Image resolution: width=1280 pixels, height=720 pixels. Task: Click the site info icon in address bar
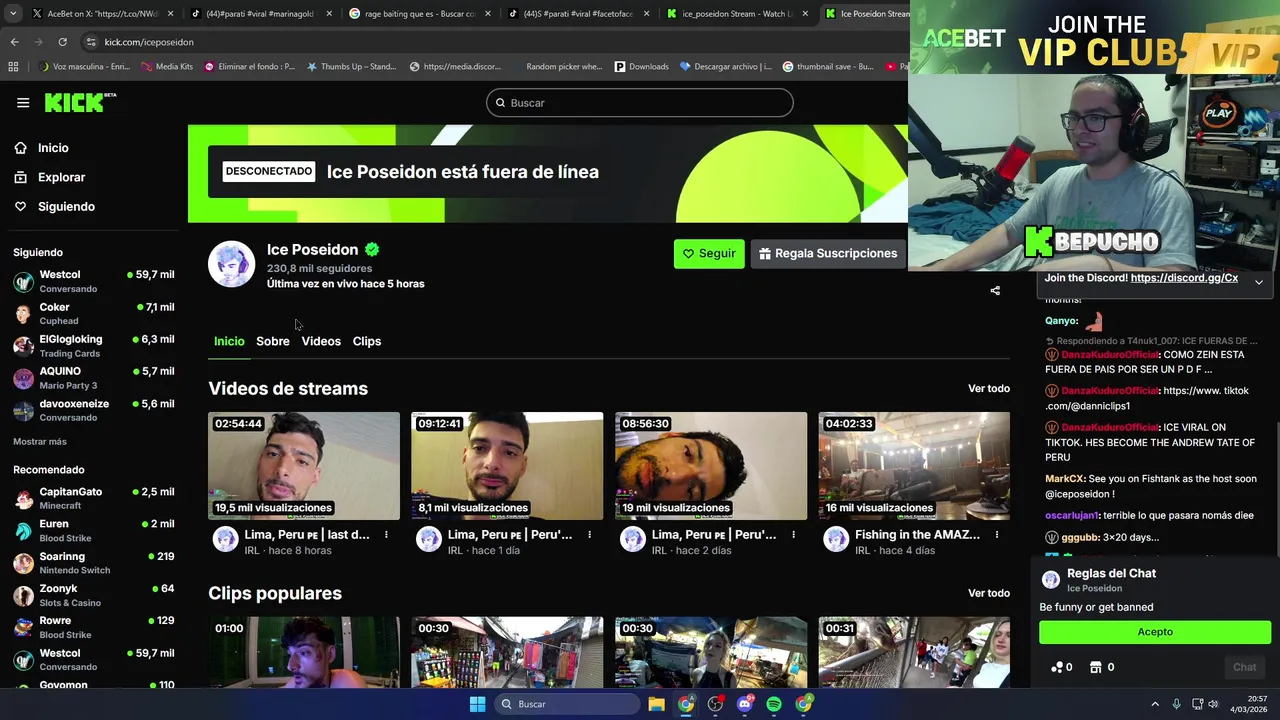[91, 42]
